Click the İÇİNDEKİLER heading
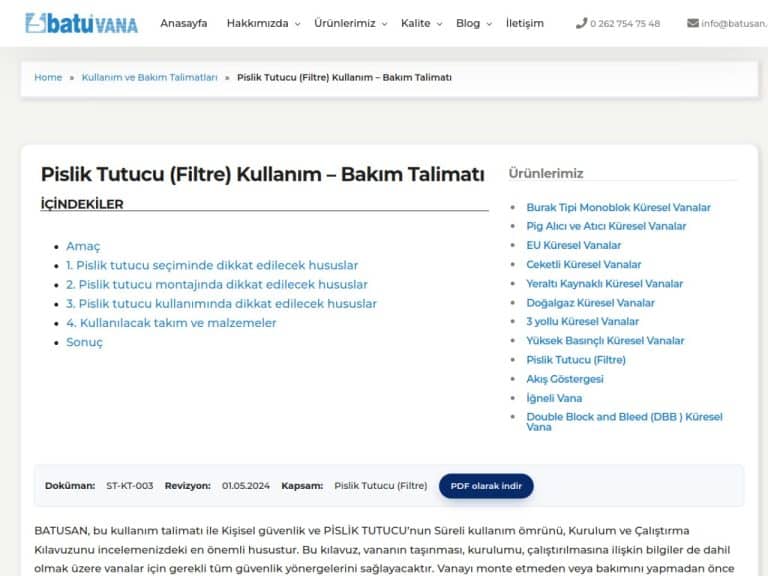The height and width of the screenshot is (576, 768). pos(82,204)
